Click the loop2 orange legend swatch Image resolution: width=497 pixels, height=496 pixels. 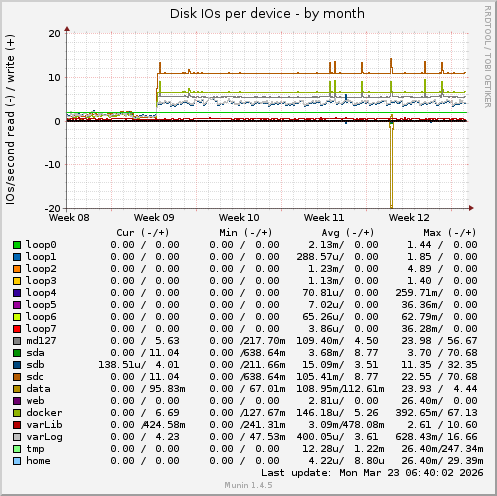pos(17,269)
